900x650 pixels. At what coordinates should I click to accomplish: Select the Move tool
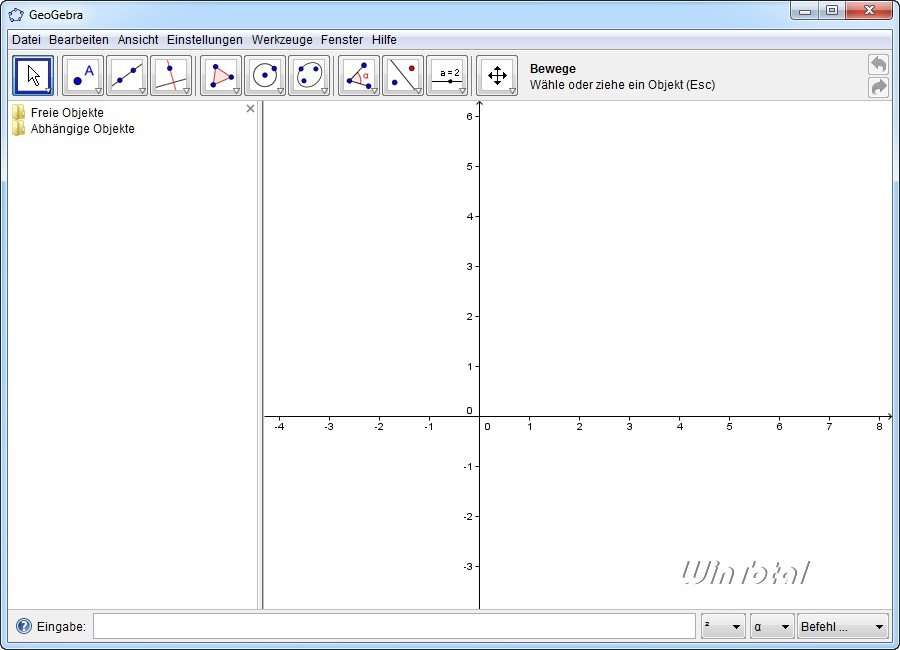click(x=33, y=75)
